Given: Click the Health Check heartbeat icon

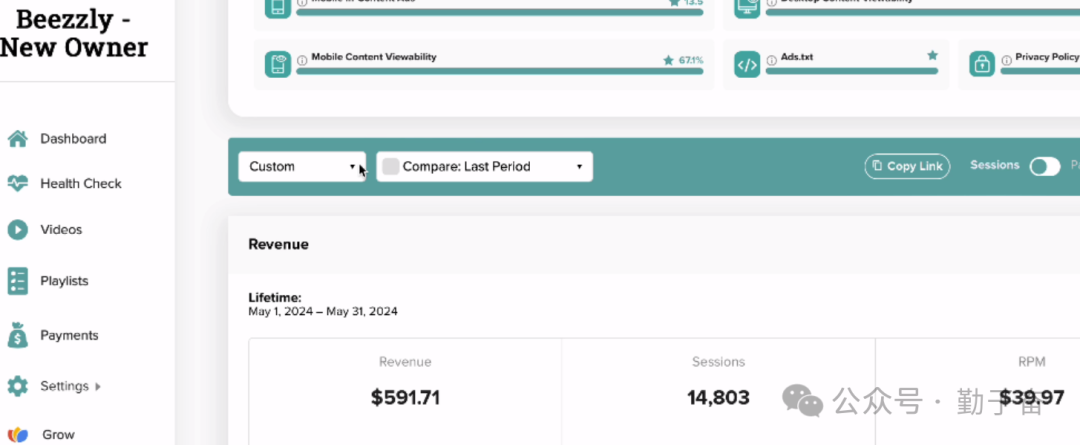Looking at the screenshot, I should tap(17, 184).
